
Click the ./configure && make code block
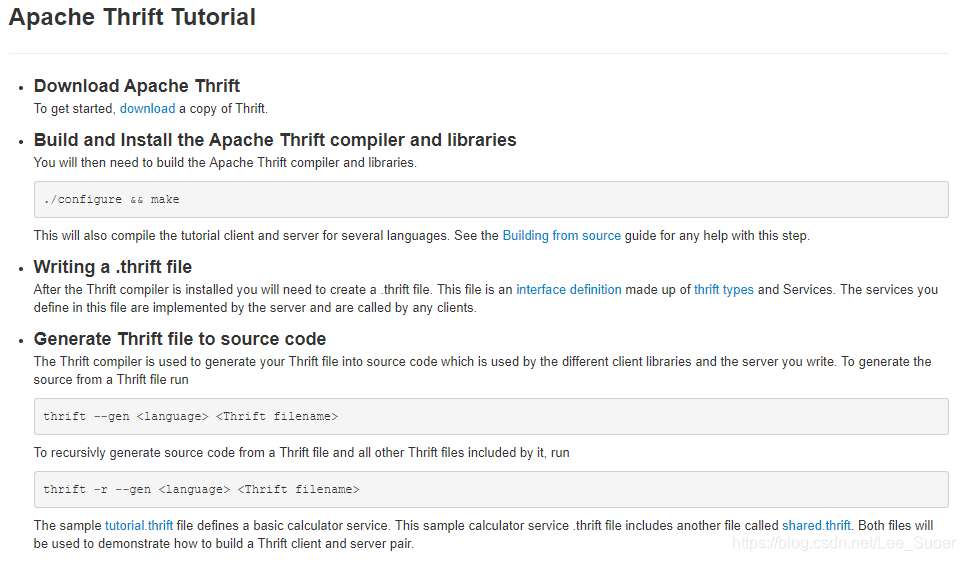point(491,200)
